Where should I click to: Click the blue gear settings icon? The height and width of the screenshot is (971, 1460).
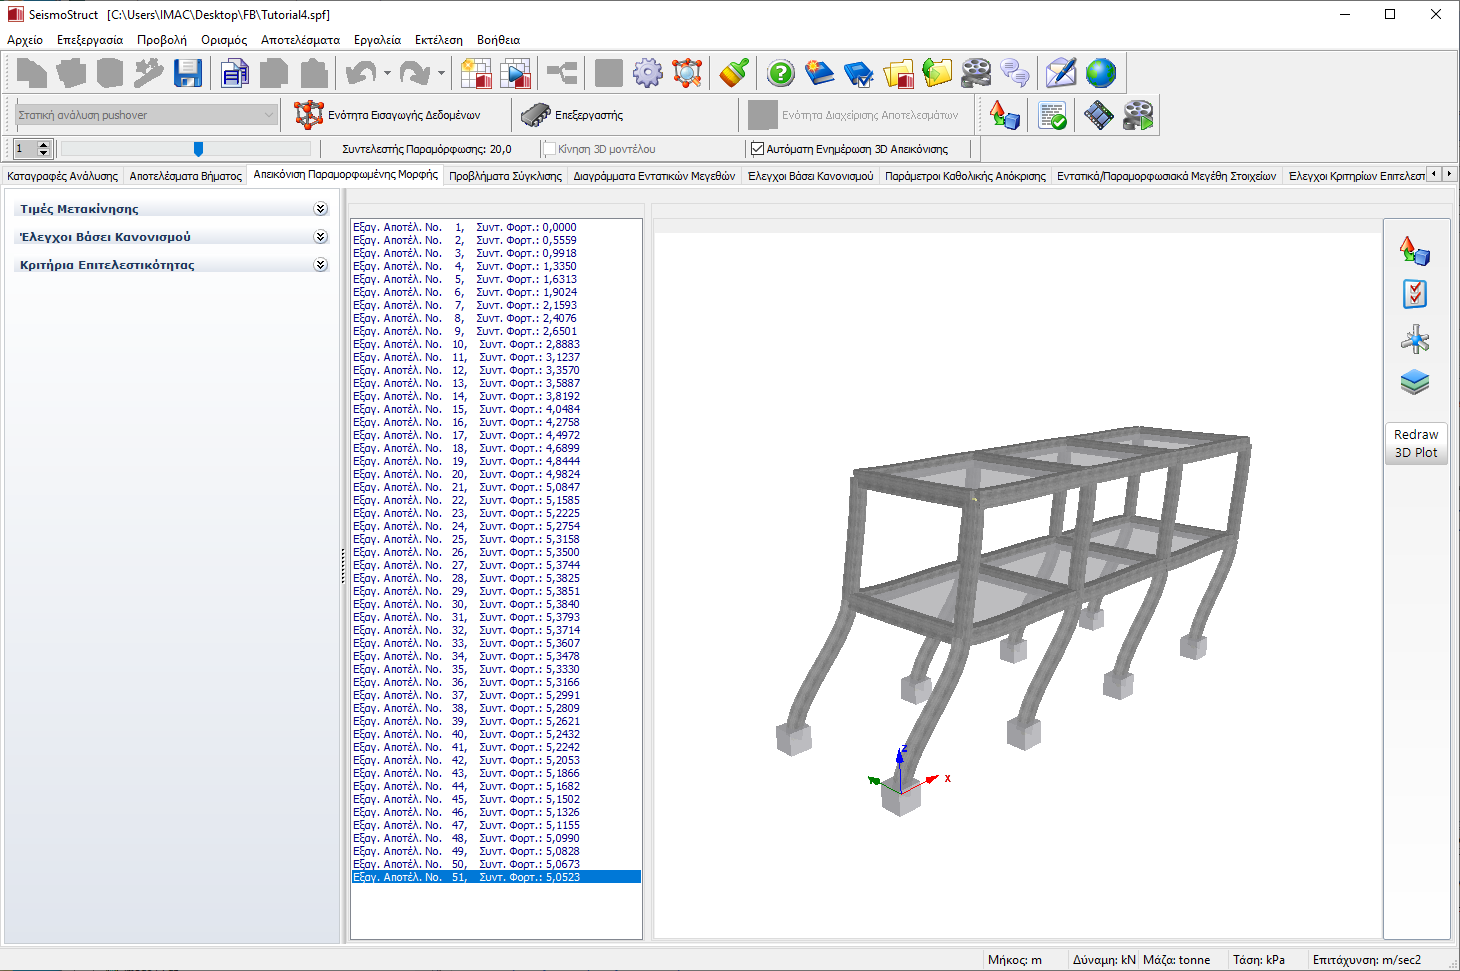point(648,73)
